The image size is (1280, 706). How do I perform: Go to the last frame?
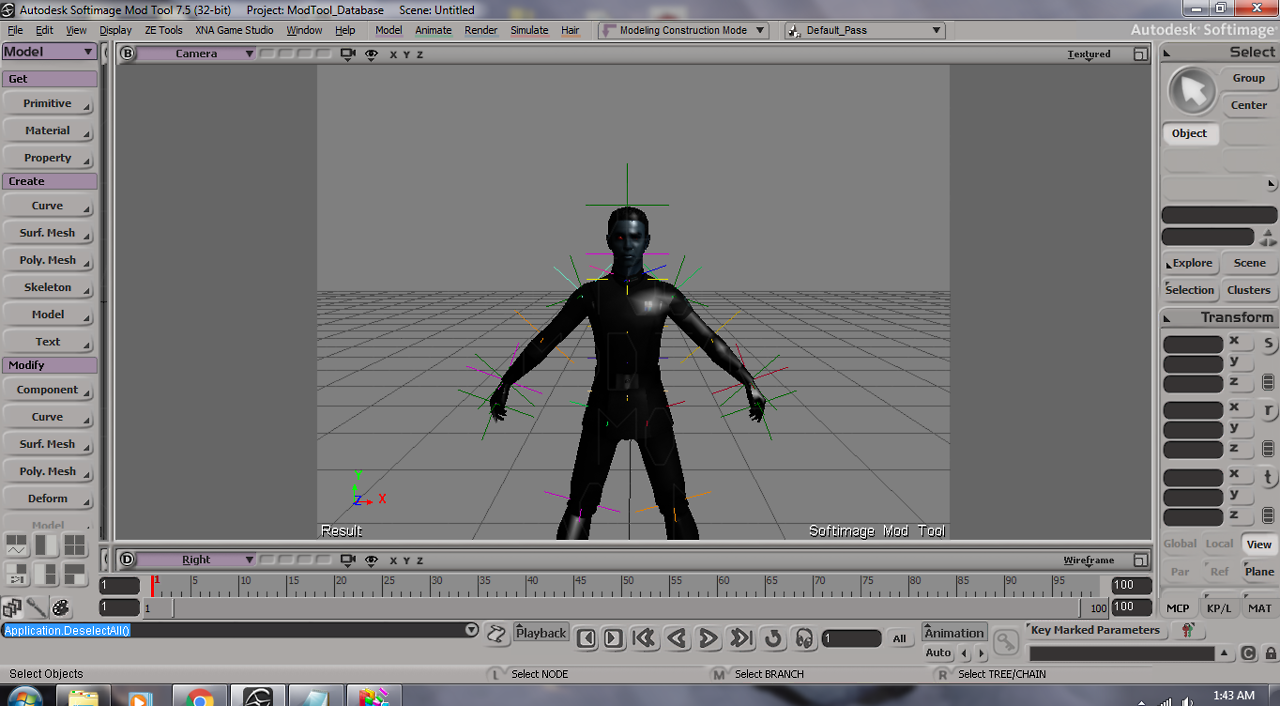[x=741, y=638]
